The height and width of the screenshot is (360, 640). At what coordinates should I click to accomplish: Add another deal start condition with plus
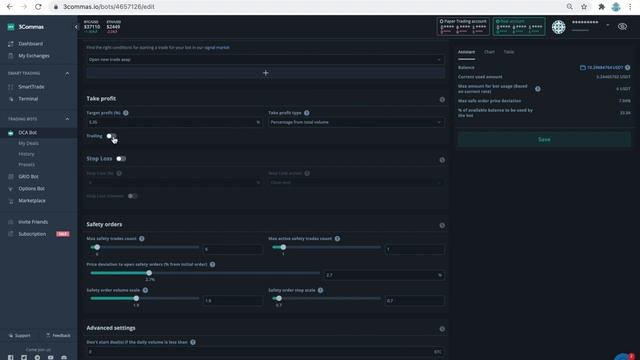tap(265, 73)
